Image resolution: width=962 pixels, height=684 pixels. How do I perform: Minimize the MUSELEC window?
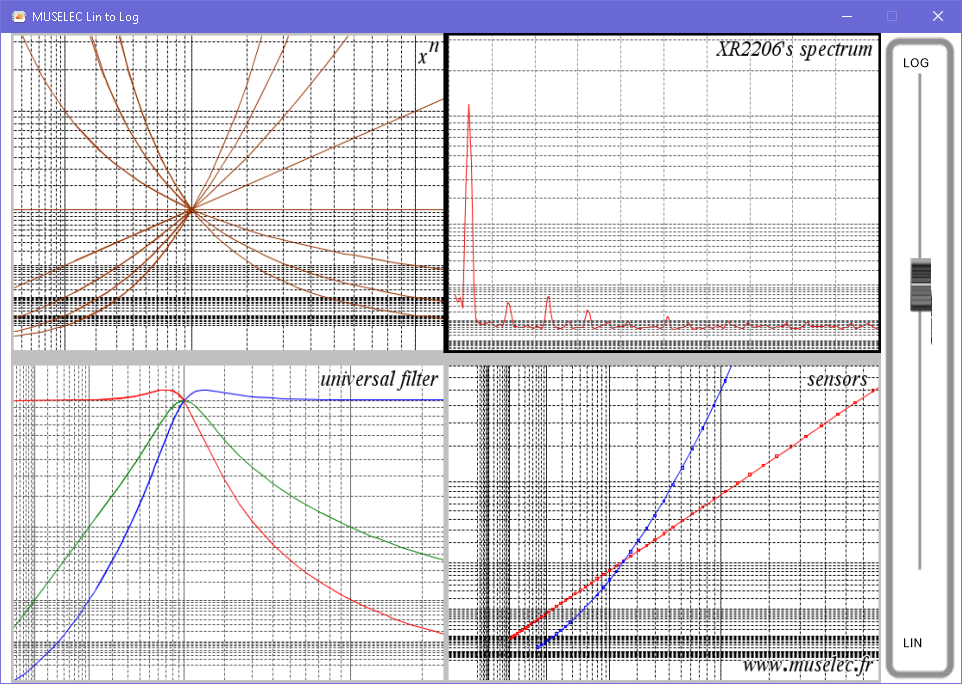click(x=847, y=17)
